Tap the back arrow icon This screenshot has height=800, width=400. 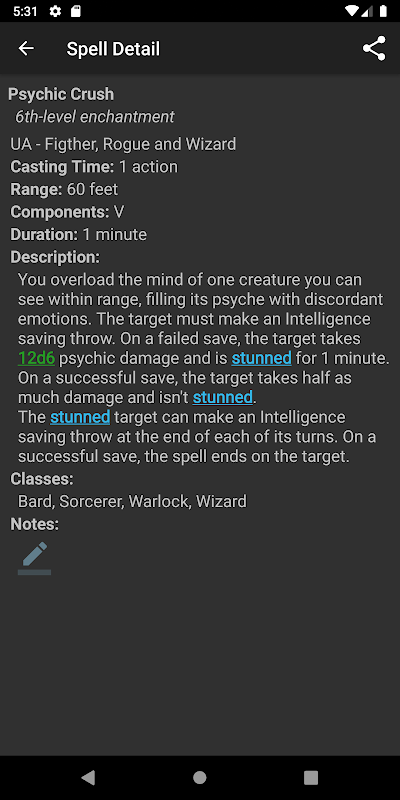click(x=26, y=48)
